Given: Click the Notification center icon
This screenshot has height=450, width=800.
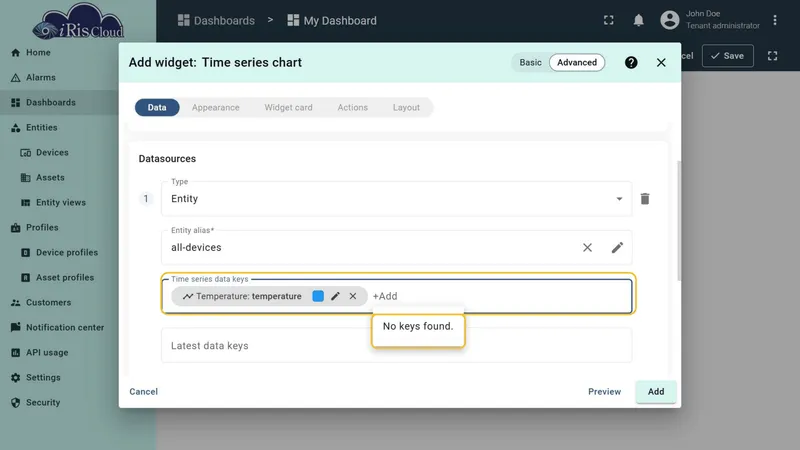Looking at the screenshot, I should coord(16,327).
